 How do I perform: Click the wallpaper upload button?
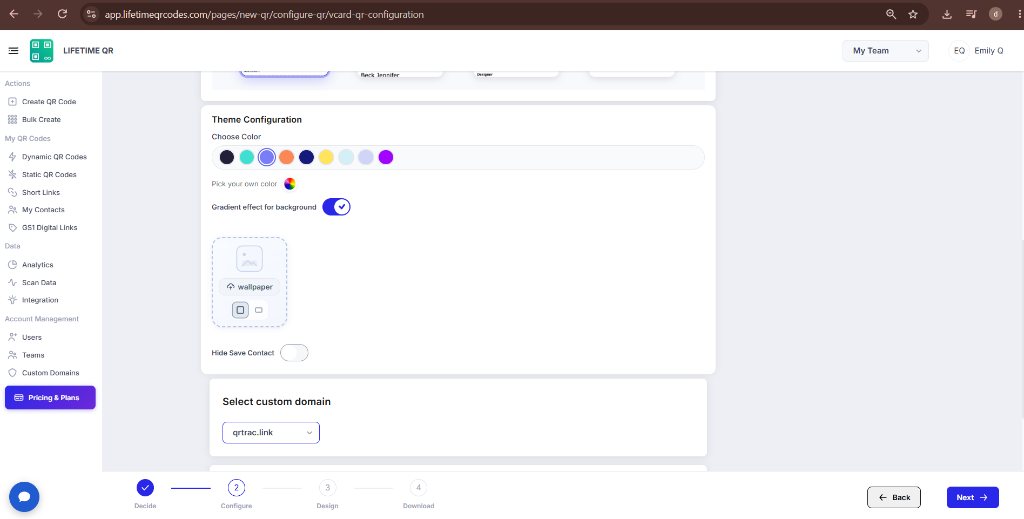click(x=249, y=287)
